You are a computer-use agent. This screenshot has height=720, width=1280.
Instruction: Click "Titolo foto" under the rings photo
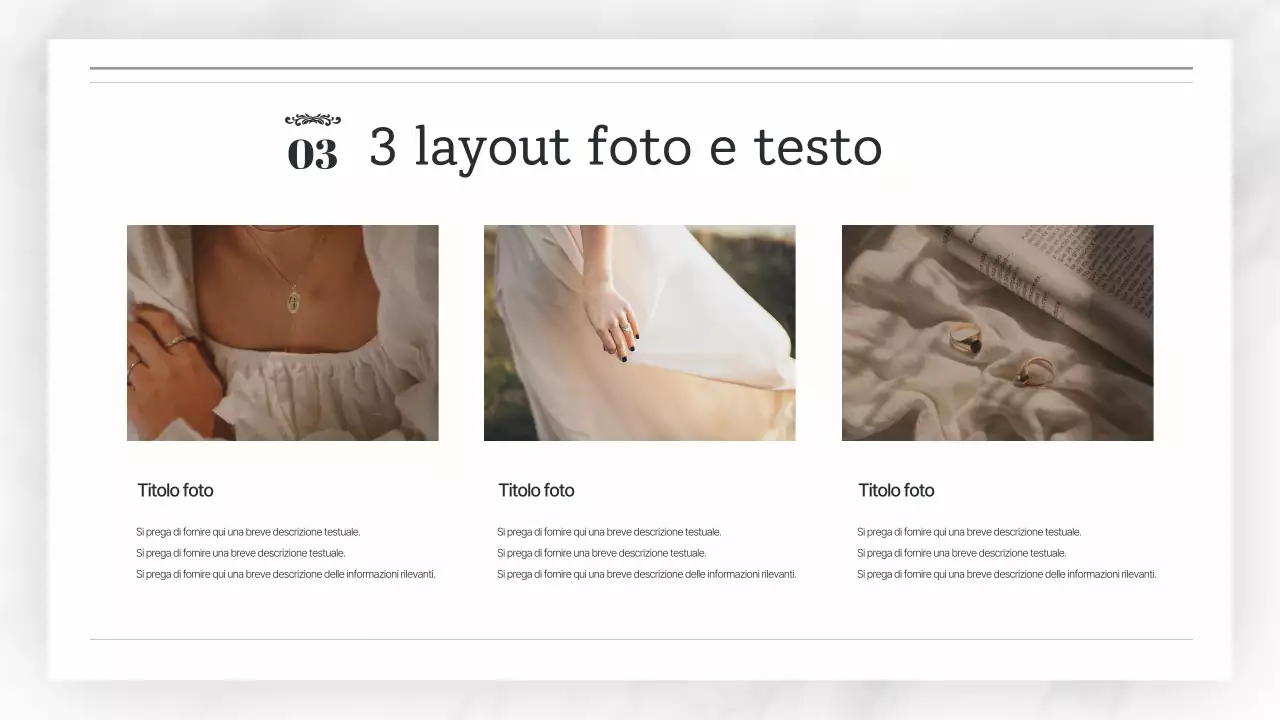(x=896, y=490)
